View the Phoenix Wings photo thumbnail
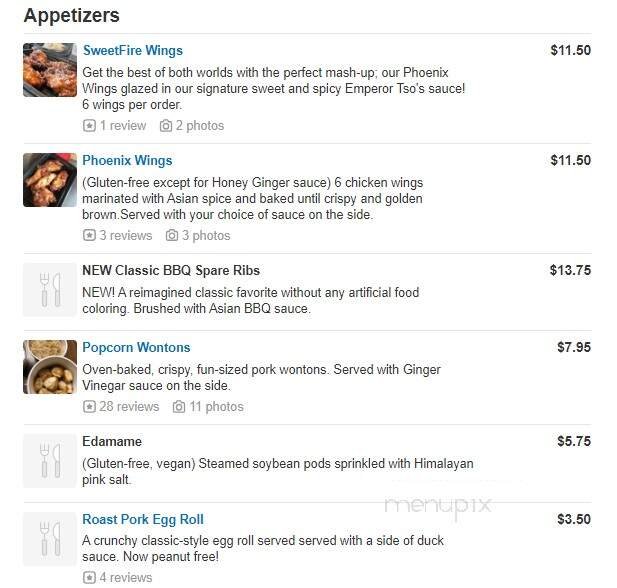Image resolution: width=617 pixels, height=588 pixels. coord(50,180)
